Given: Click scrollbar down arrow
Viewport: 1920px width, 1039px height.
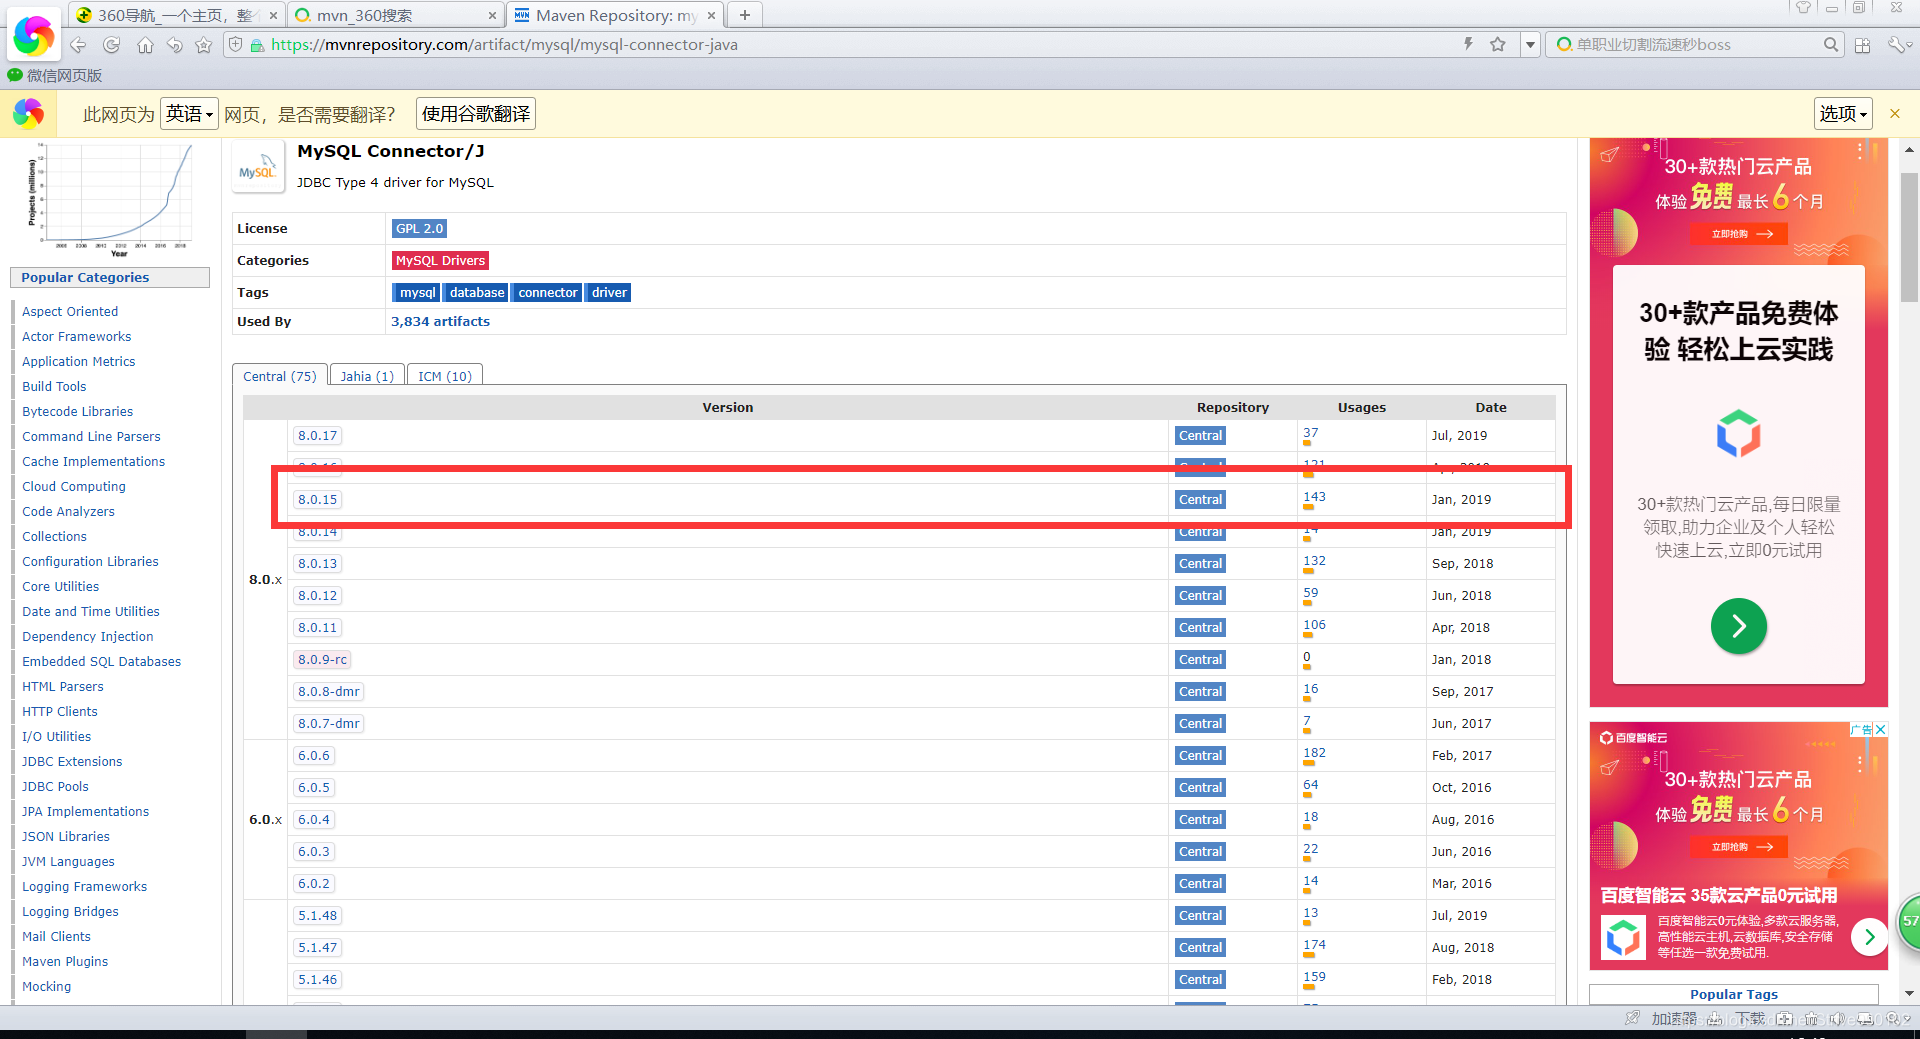Looking at the screenshot, I should [x=1909, y=993].
